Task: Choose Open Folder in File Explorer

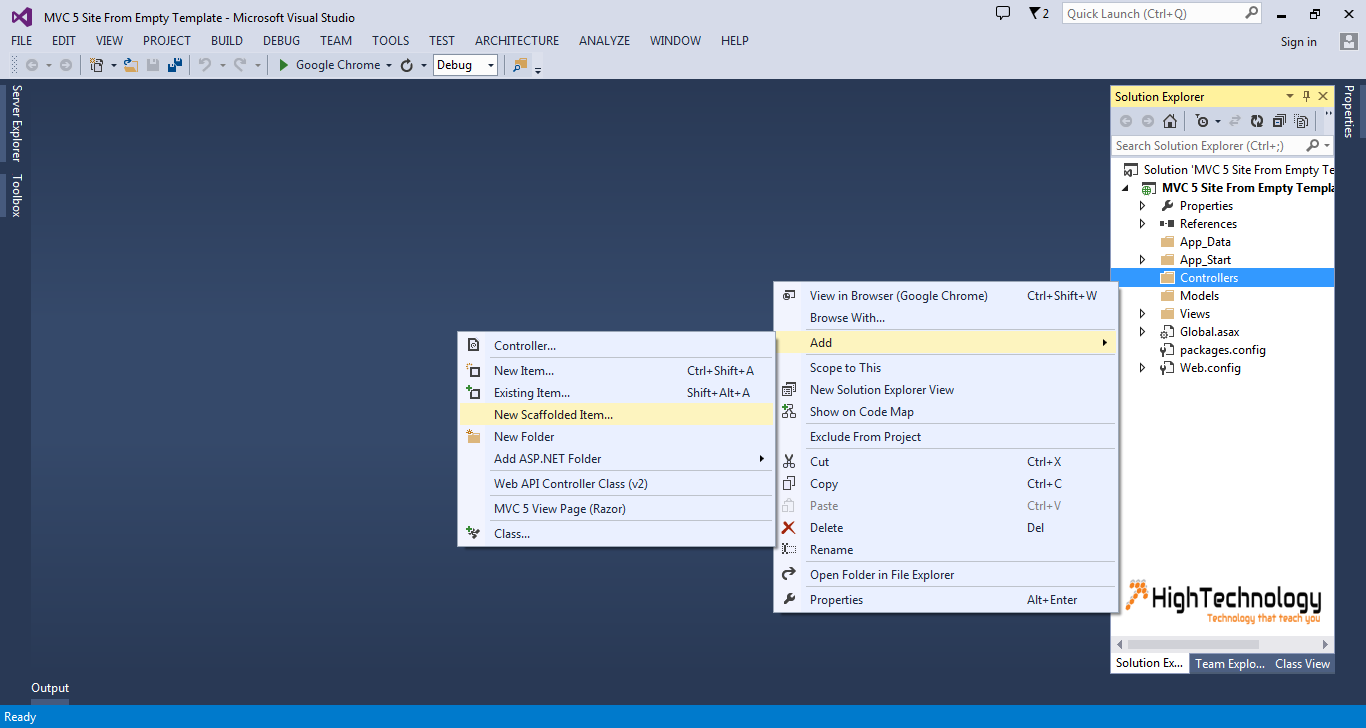Action: (x=946, y=575)
